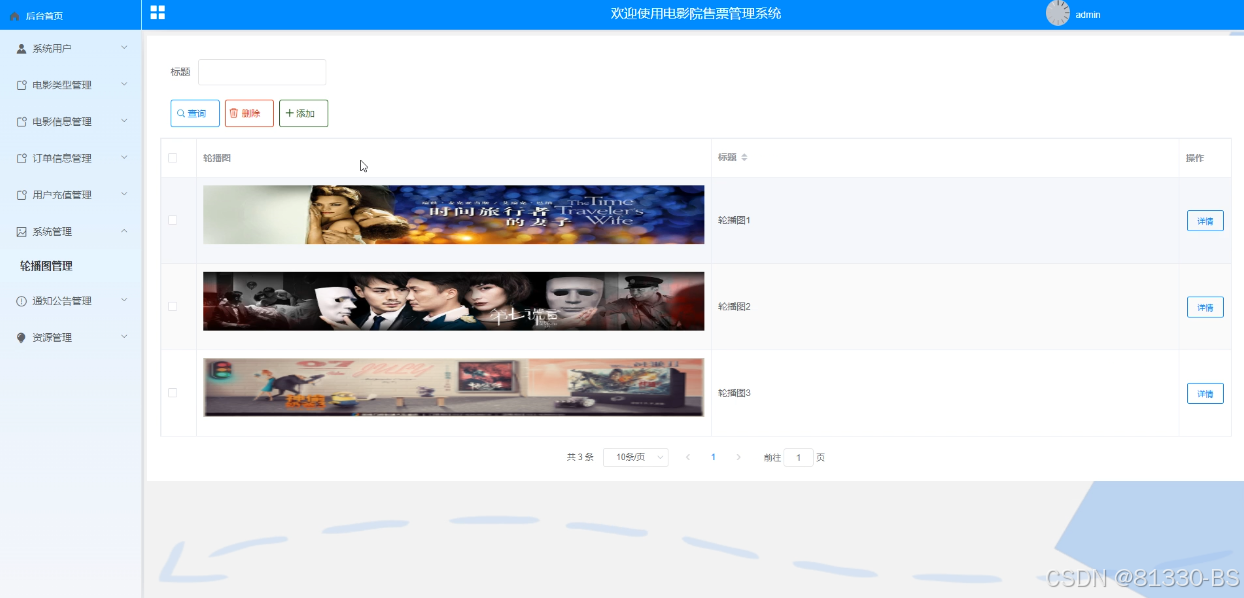Click the 通知公告管理 info icon
This screenshot has height=598, width=1244.
click(22, 301)
